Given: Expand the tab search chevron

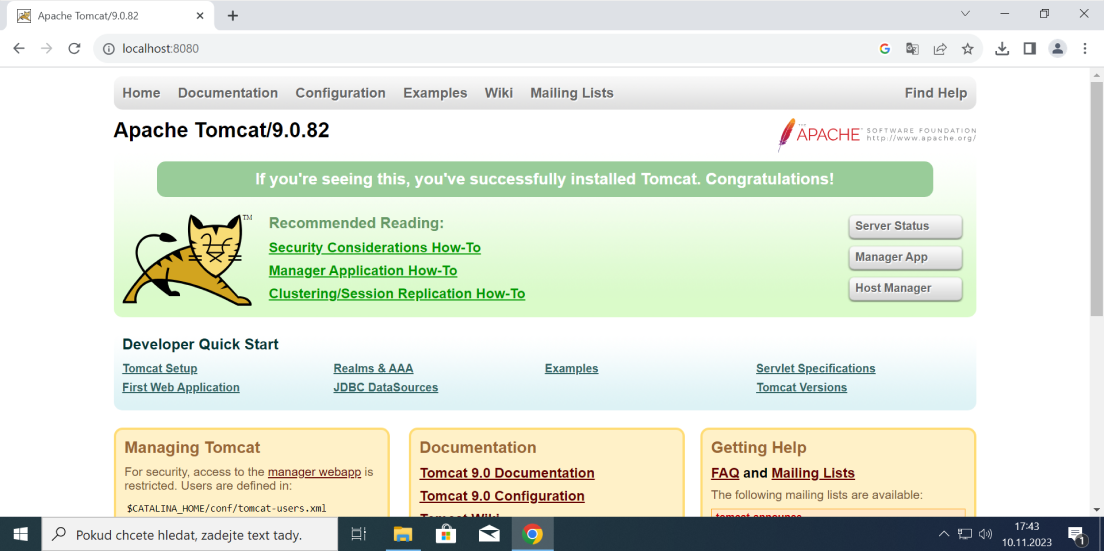Looking at the screenshot, I should [965, 14].
